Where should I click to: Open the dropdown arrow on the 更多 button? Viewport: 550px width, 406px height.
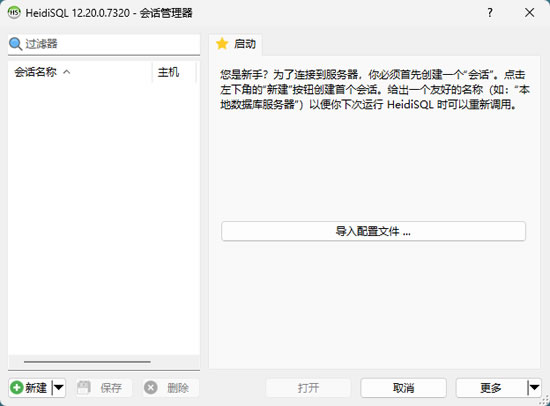click(534, 388)
